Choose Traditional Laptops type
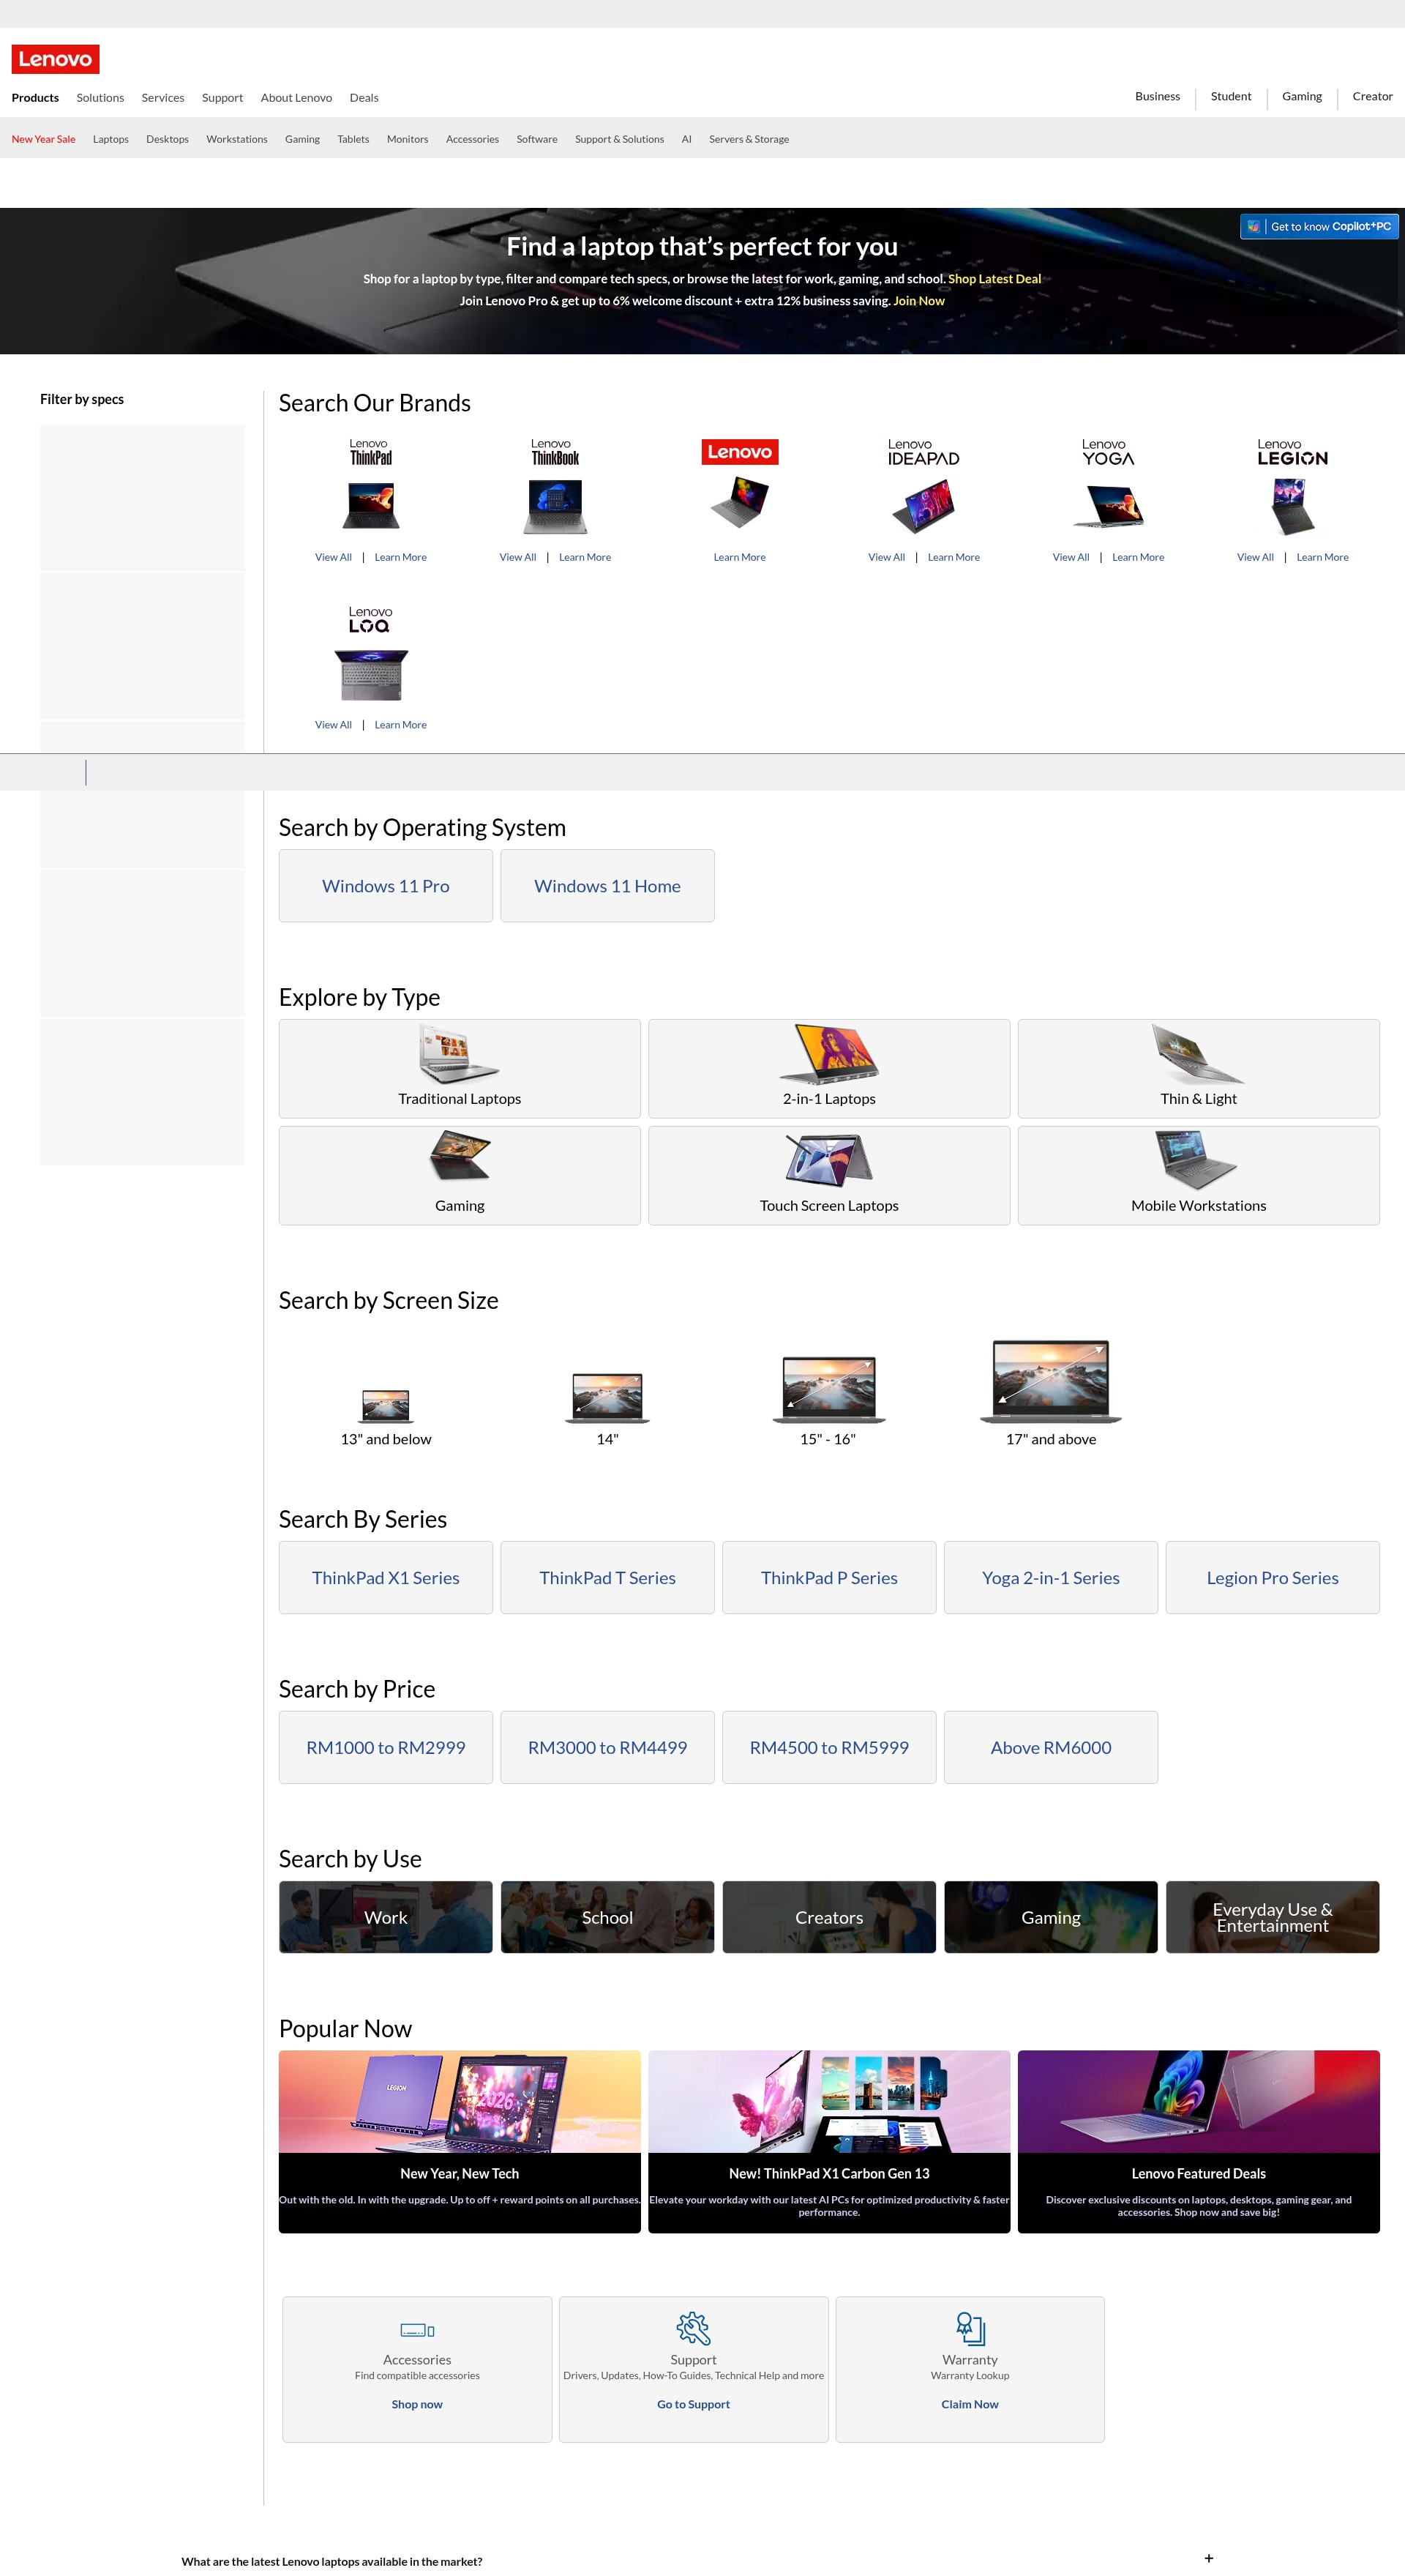Viewport: 1405px width, 2576px height. (x=459, y=1068)
